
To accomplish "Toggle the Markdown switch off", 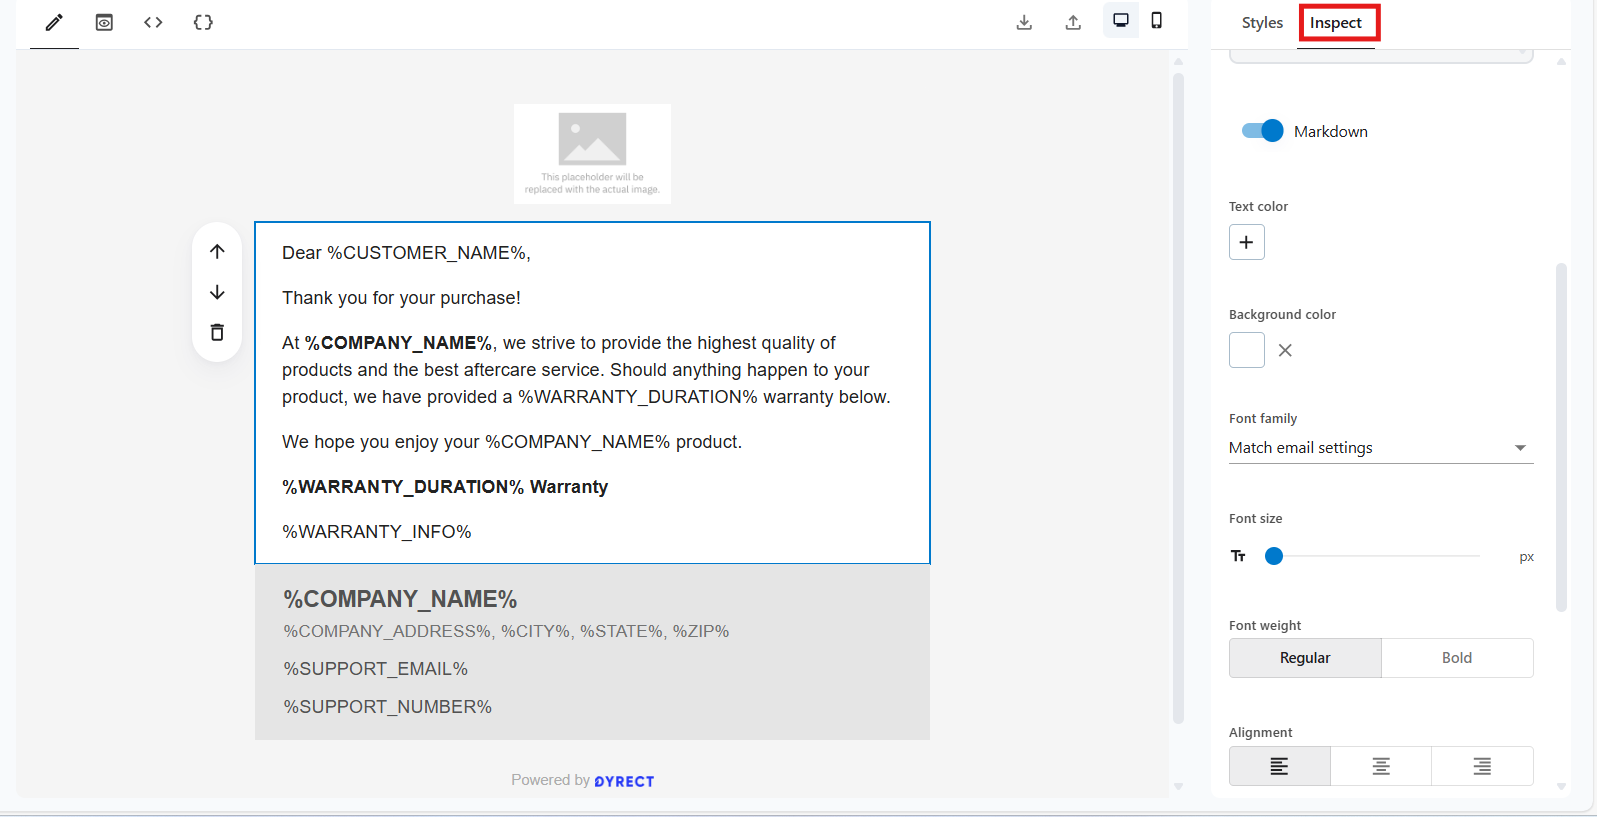I will [1262, 131].
